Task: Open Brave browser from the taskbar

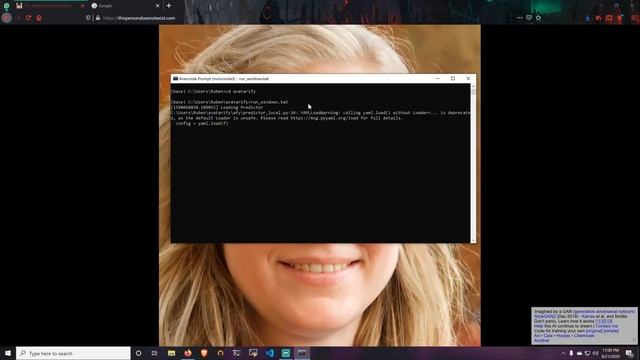Action: click(204, 353)
